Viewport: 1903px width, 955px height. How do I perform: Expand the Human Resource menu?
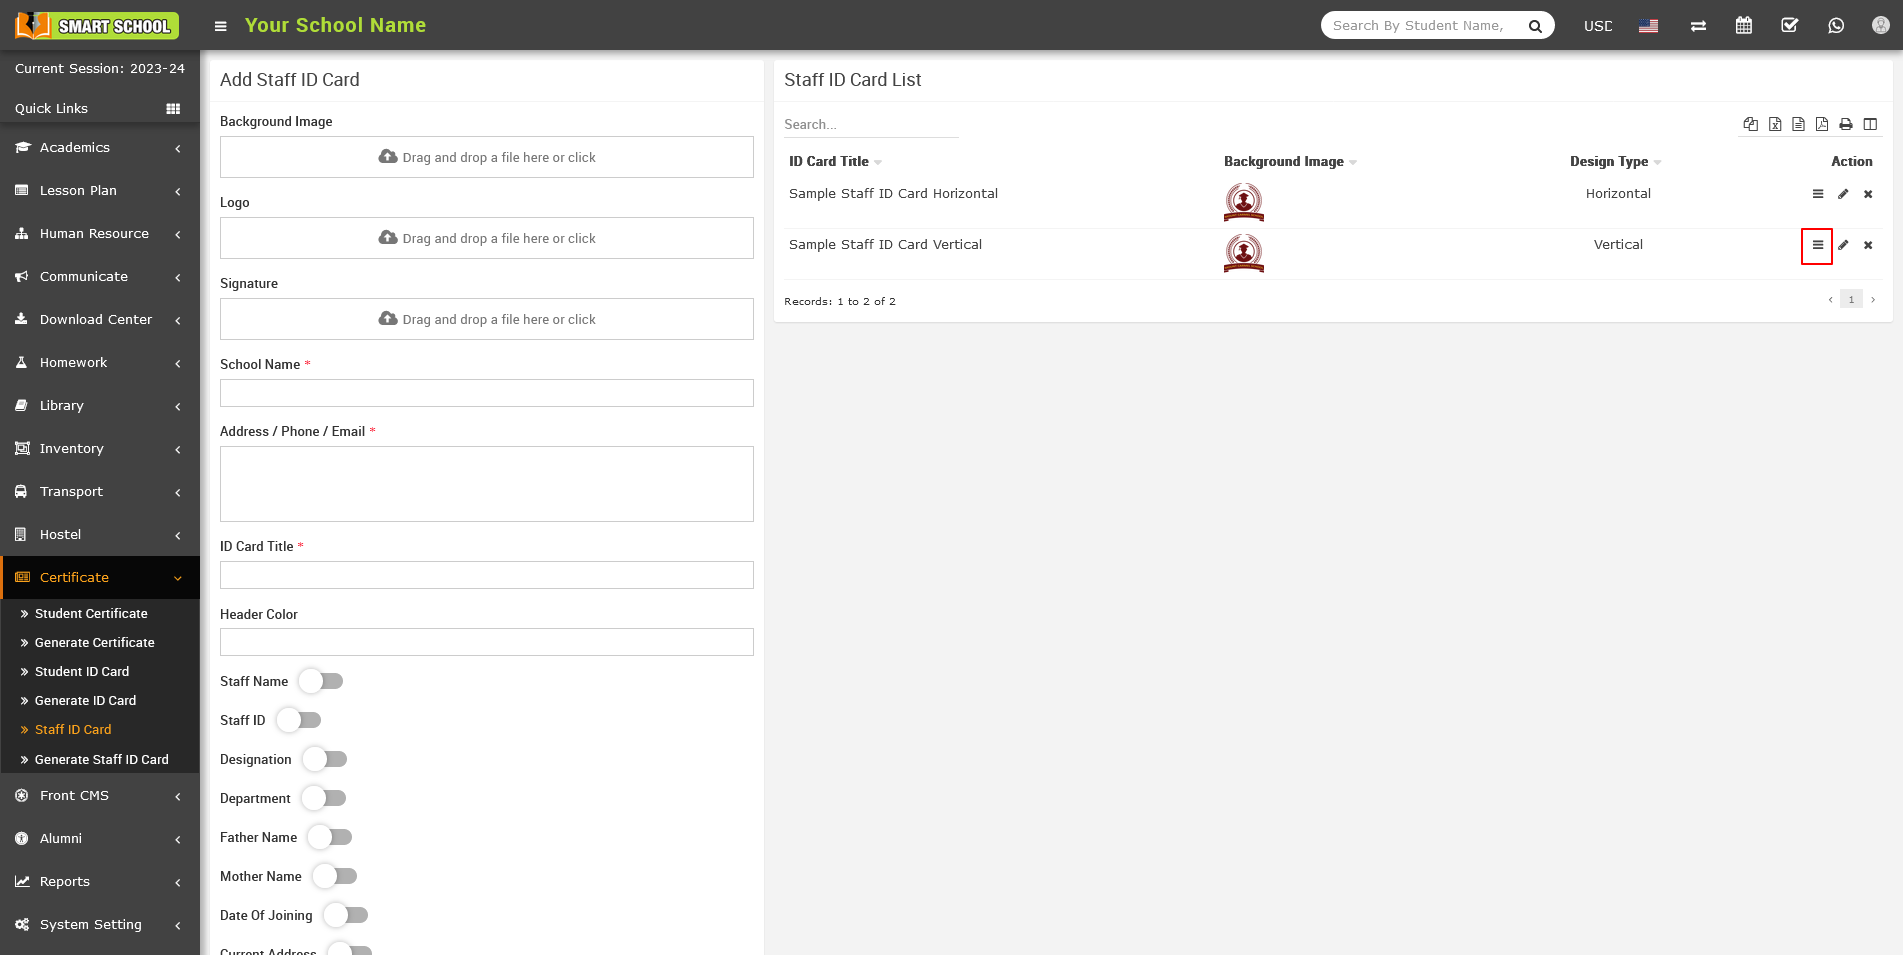(x=95, y=234)
